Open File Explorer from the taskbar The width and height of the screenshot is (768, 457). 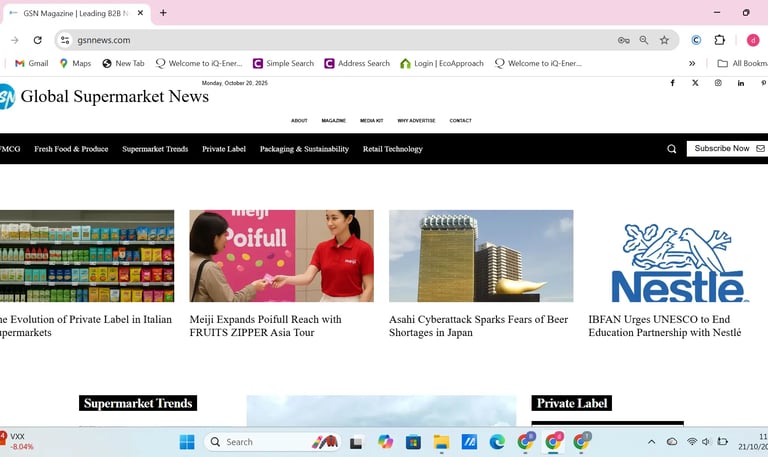(441, 442)
